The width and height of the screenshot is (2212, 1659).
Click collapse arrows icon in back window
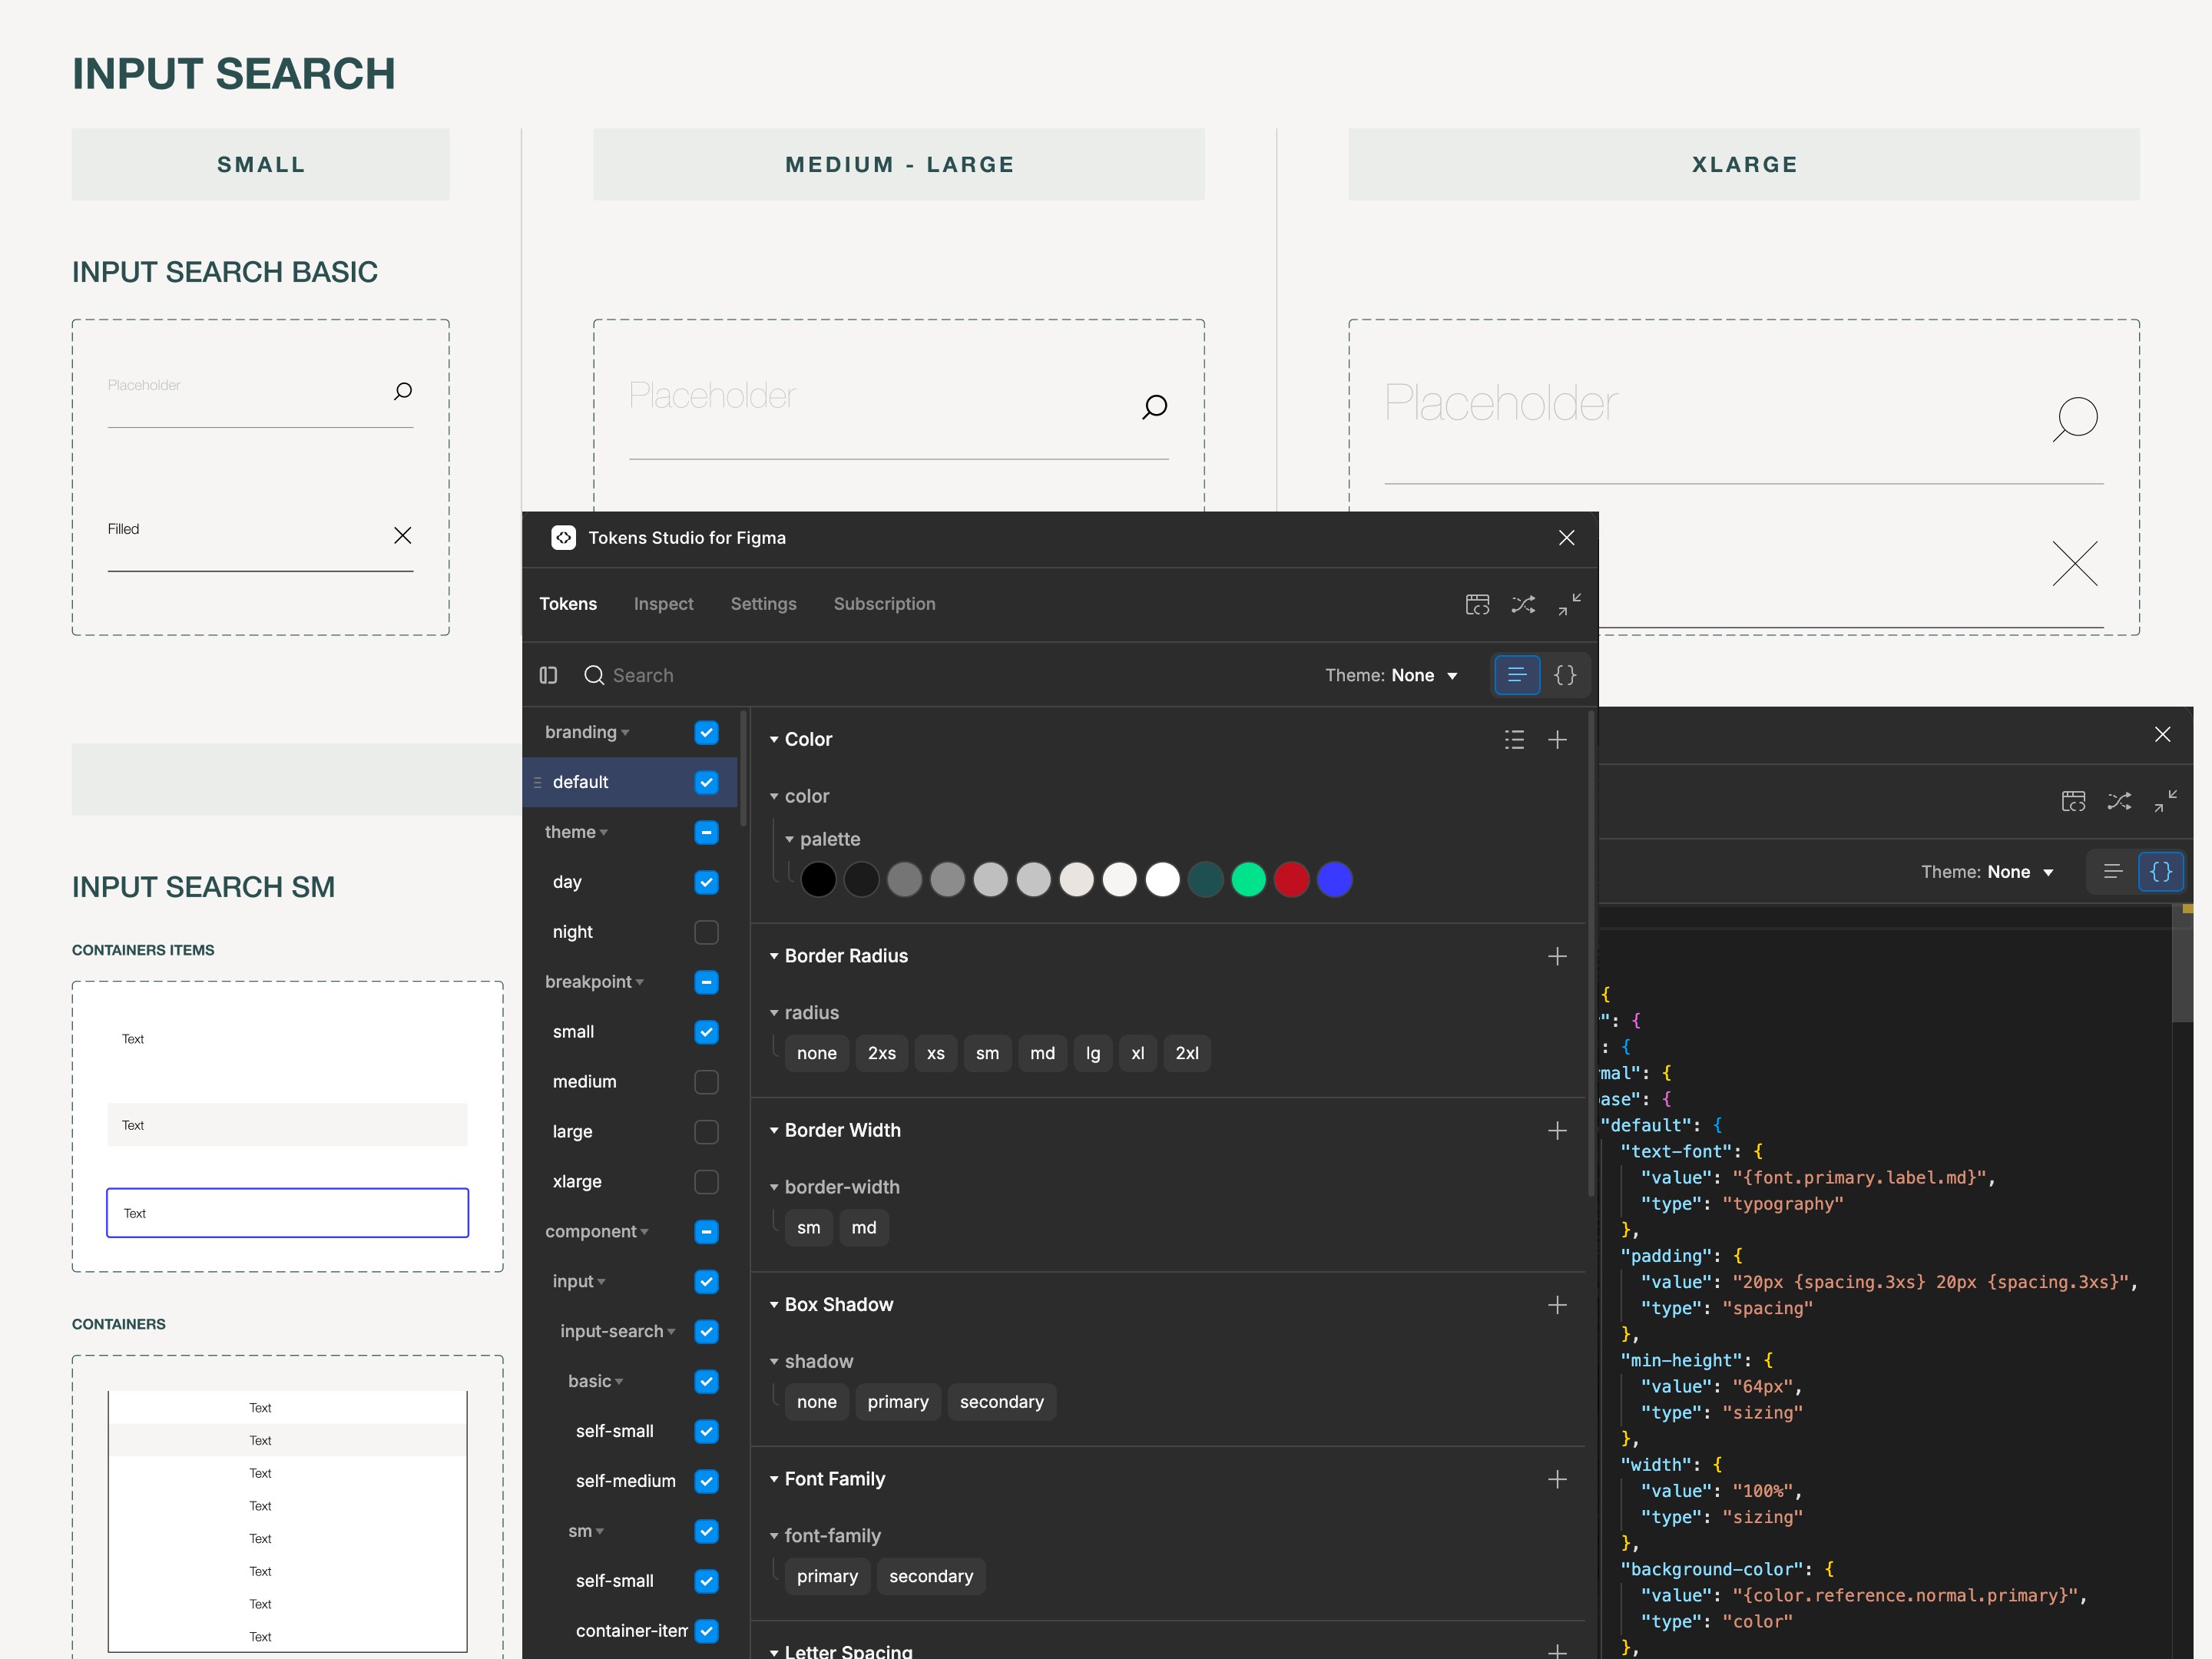click(x=2165, y=801)
